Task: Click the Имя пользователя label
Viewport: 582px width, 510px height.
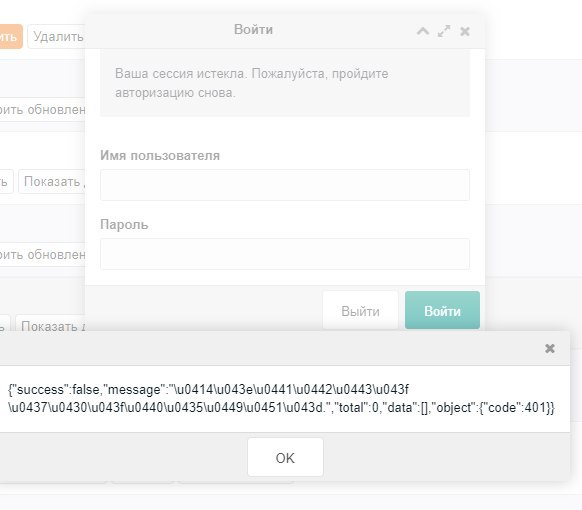Action: pyautogui.click(x=160, y=156)
